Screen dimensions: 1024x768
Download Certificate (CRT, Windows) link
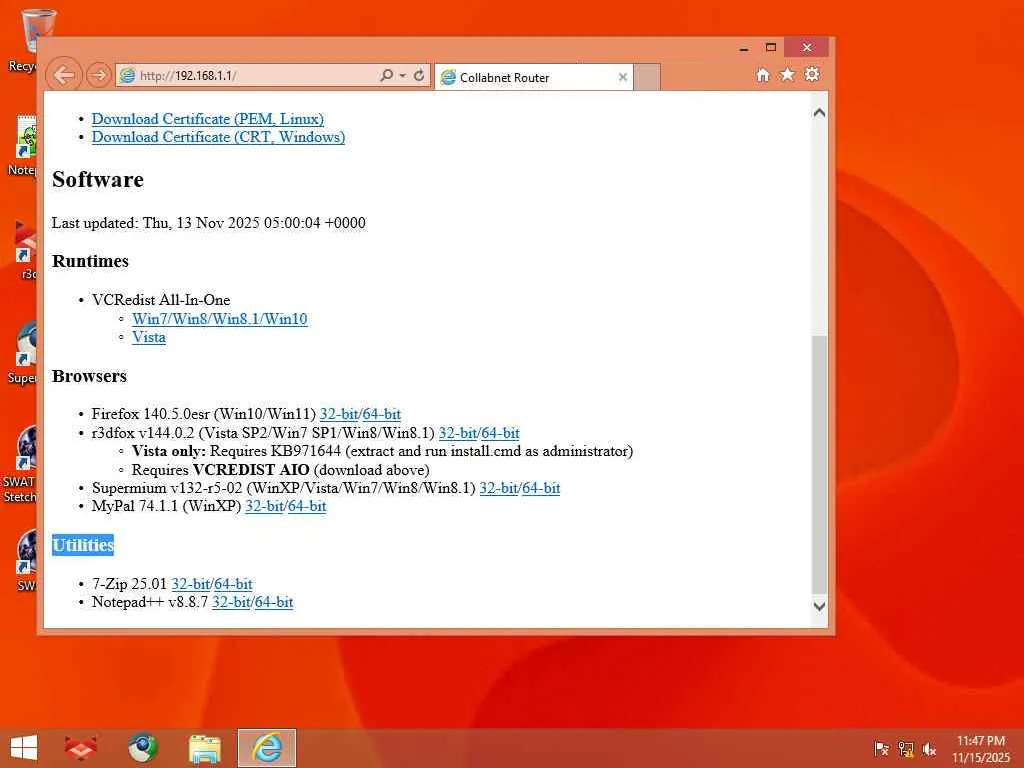[218, 137]
